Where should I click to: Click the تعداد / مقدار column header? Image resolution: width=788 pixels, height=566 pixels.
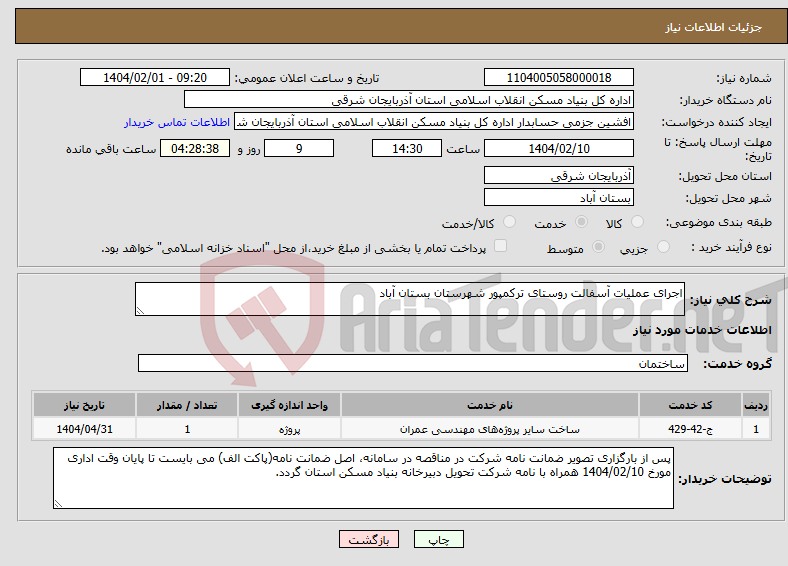pyautogui.click(x=186, y=405)
